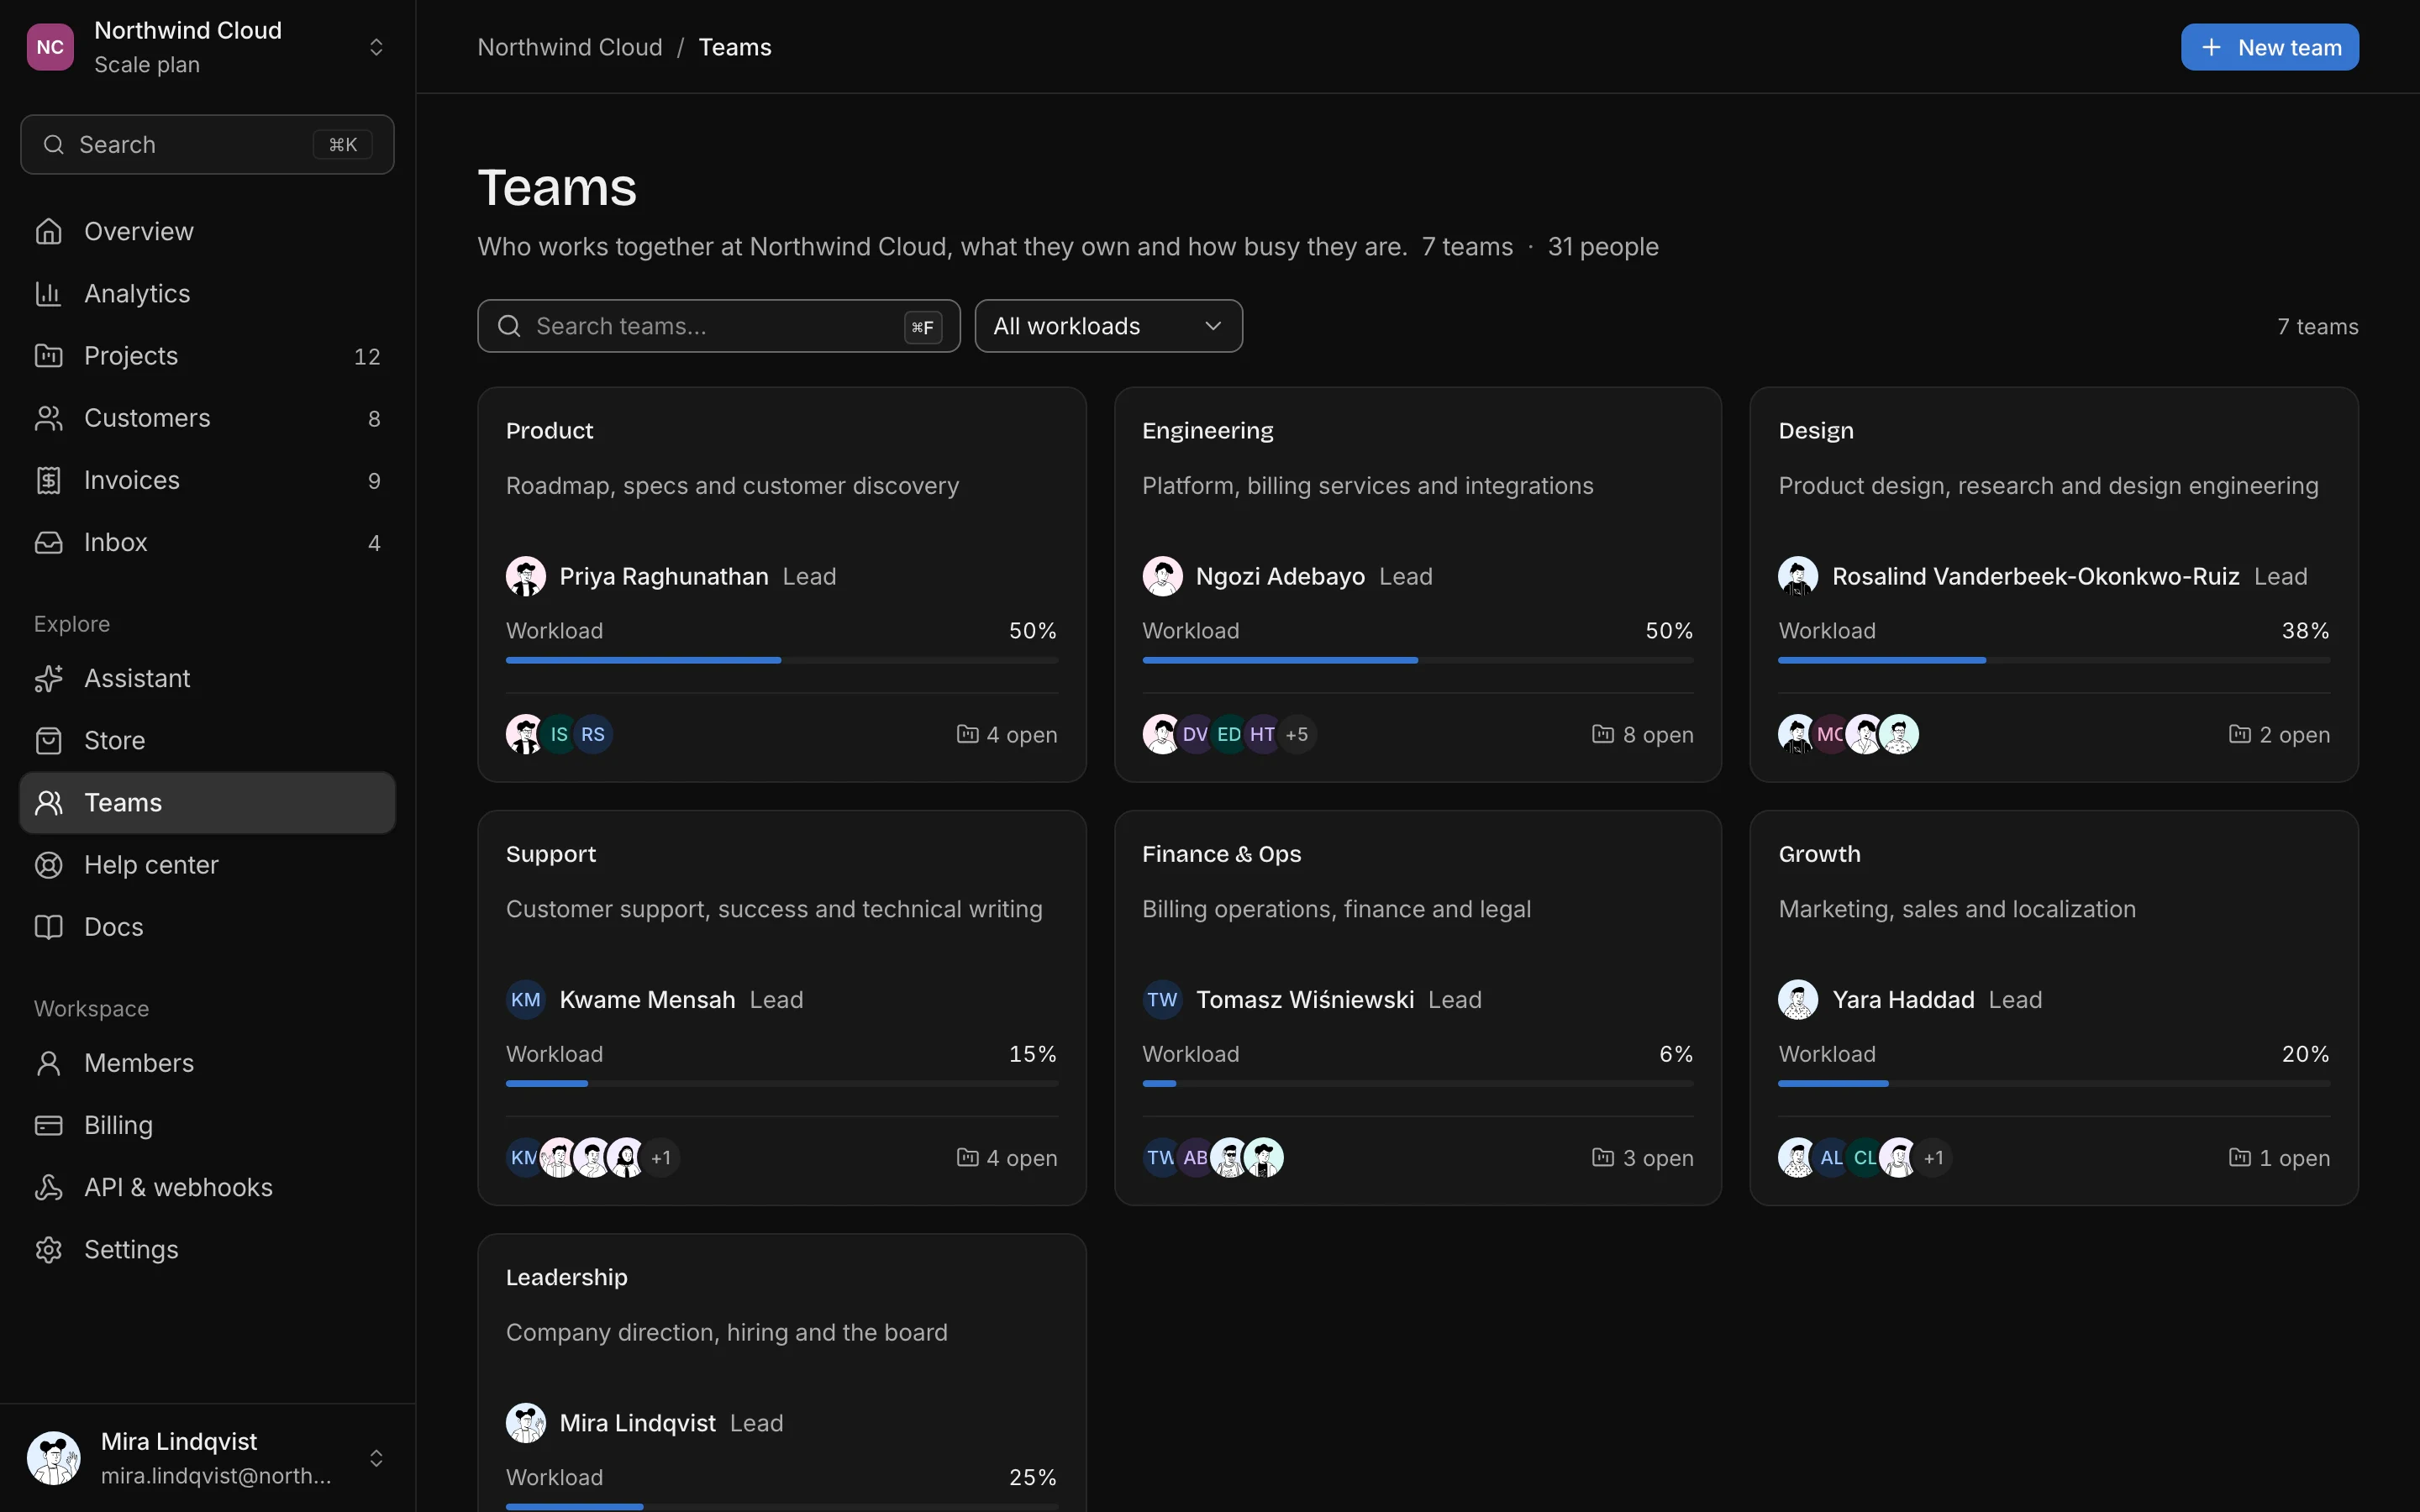Click the Kwame Mensah KM lead avatar
The image size is (2420, 1512).
tap(526, 999)
